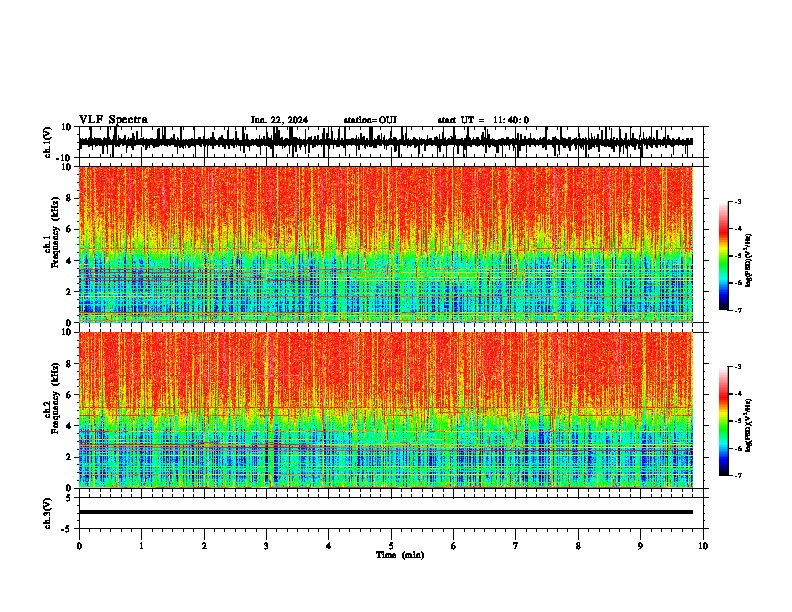
Task: Click the "station=OUJ" header label
Action: [x=370, y=120]
